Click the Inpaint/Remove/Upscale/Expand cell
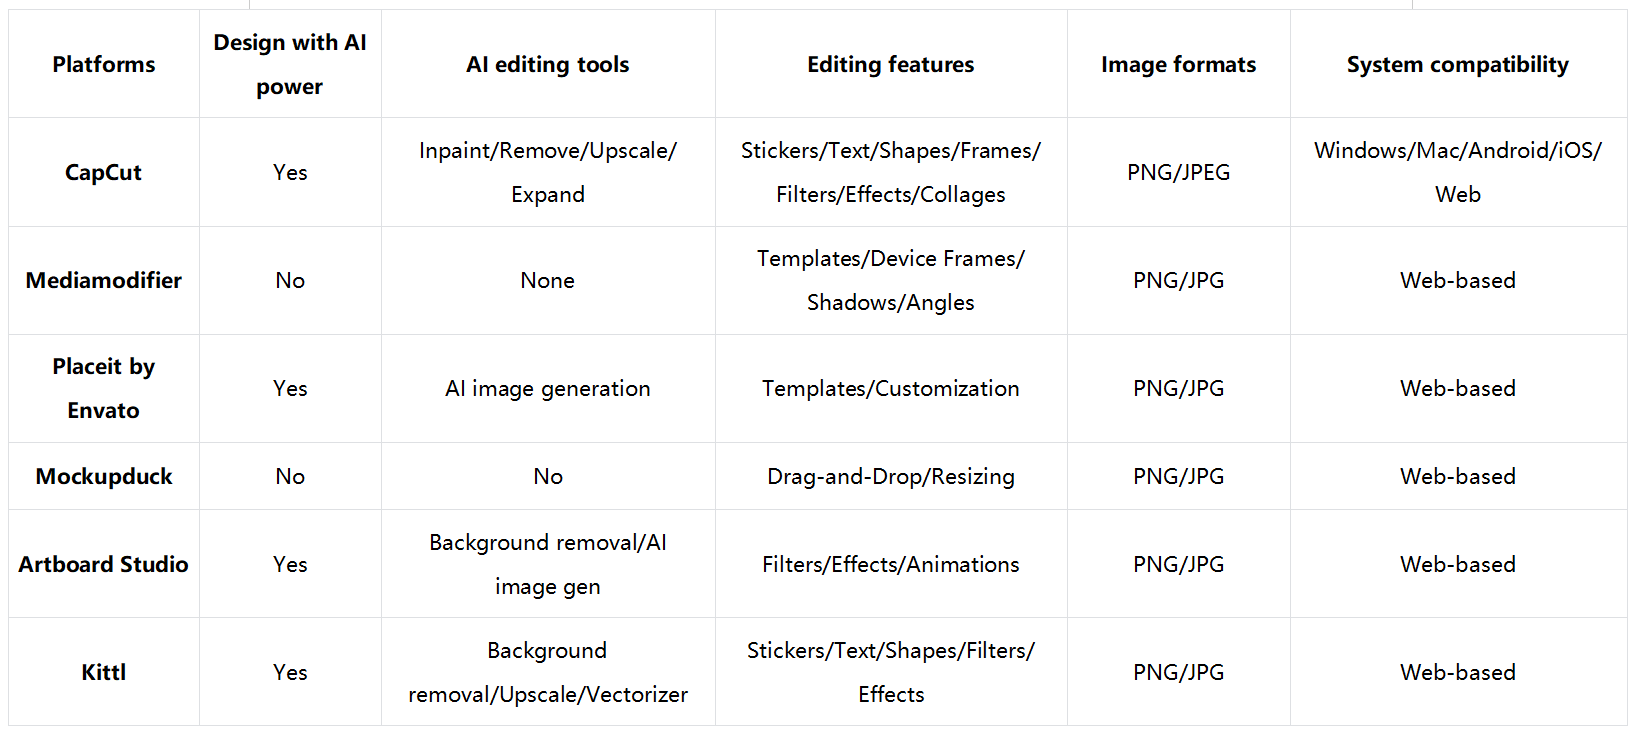 coord(548,172)
